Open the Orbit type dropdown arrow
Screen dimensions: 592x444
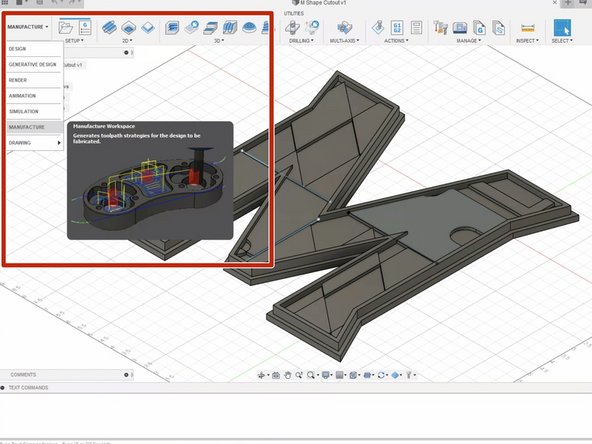268,375
